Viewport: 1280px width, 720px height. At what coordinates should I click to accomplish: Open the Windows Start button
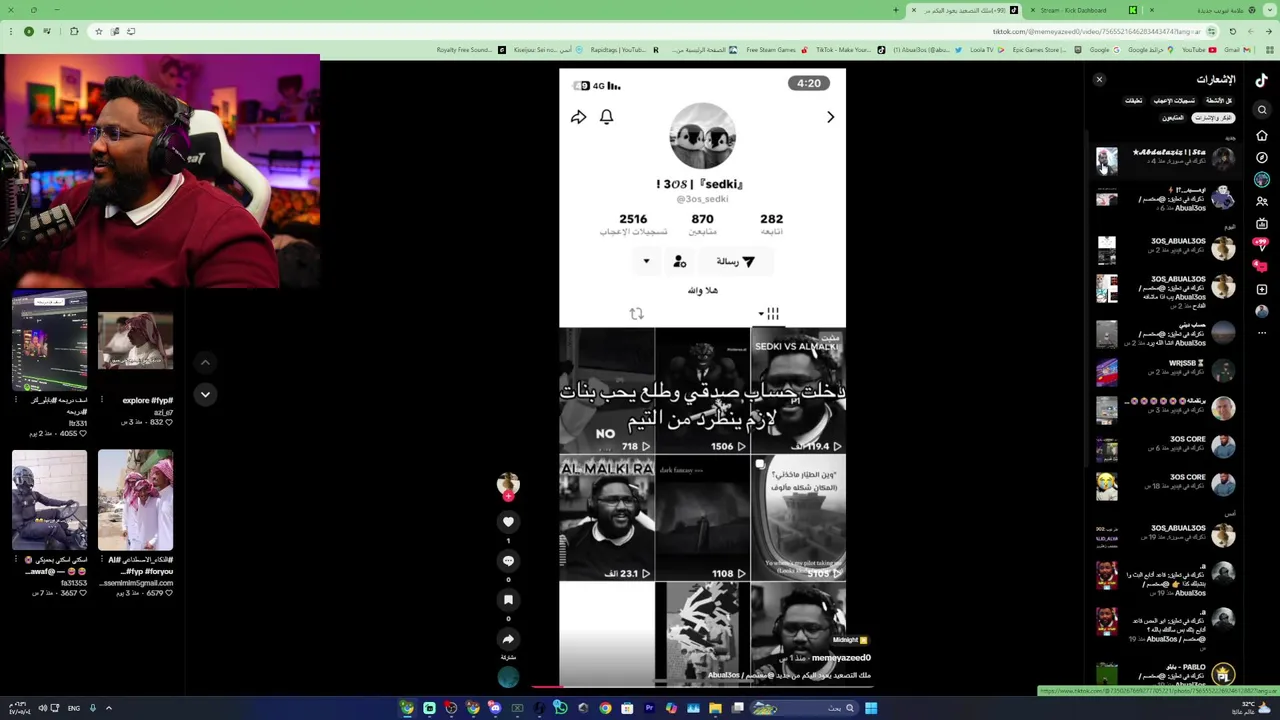point(871,708)
